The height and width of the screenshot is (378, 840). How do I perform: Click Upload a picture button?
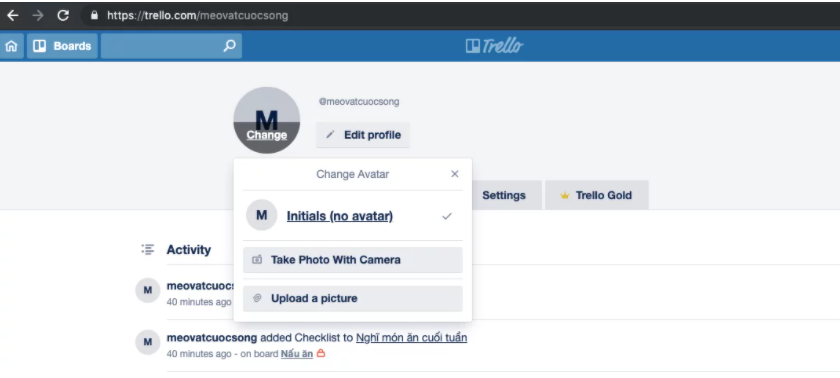click(352, 298)
